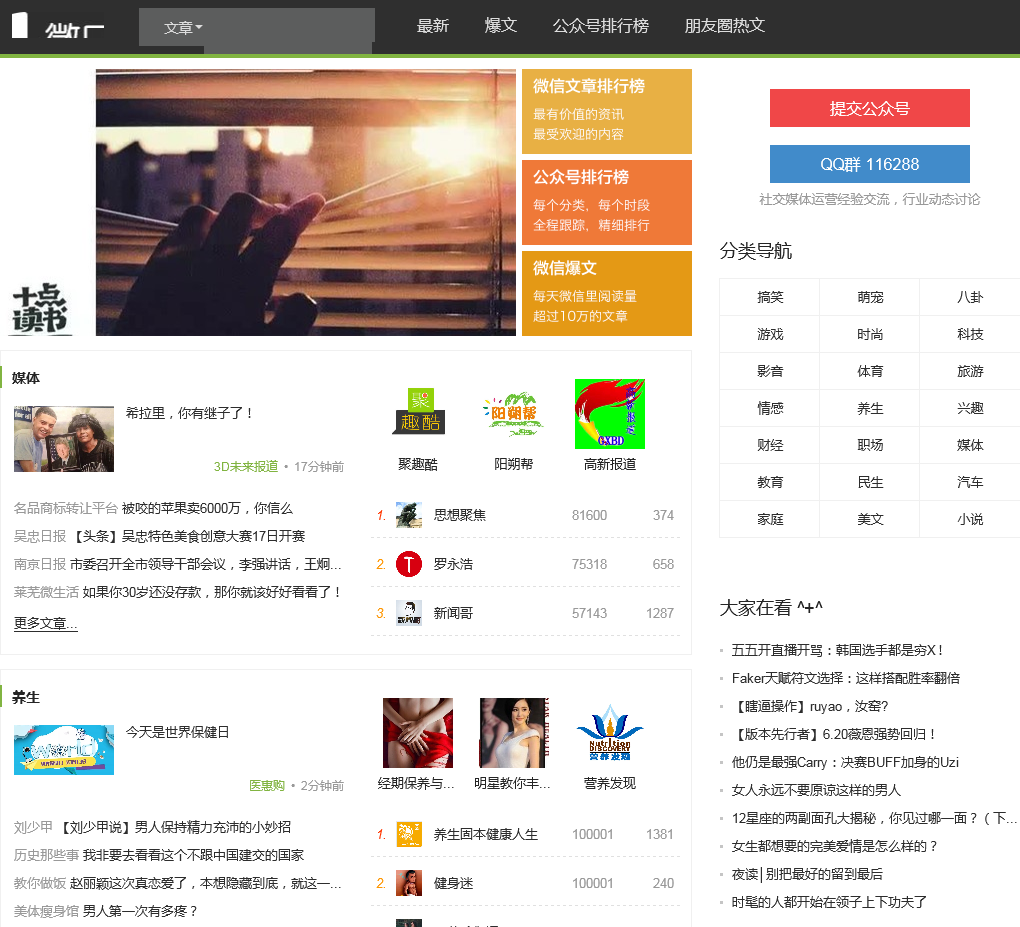Click the 十点读书 logo beside the banner
The width and height of the screenshot is (1020, 927).
40,308
